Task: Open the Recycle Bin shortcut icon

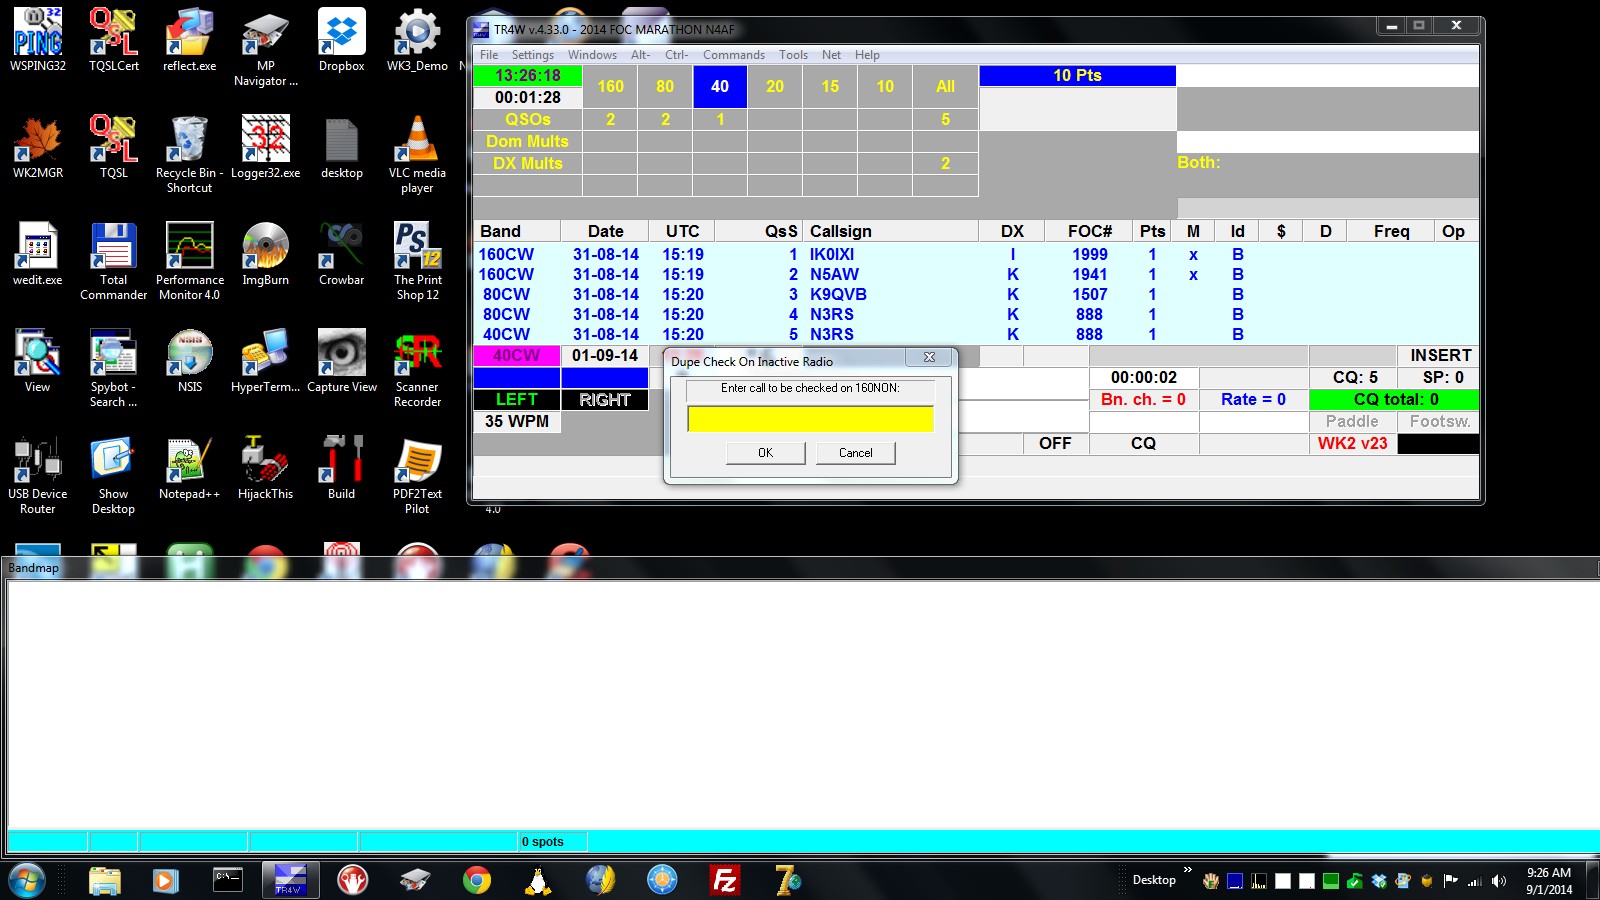Action: click(190, 154)
